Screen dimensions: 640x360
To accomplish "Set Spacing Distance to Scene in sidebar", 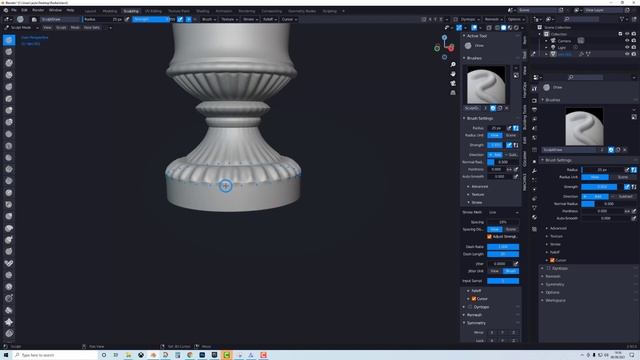I will point(511,229).
